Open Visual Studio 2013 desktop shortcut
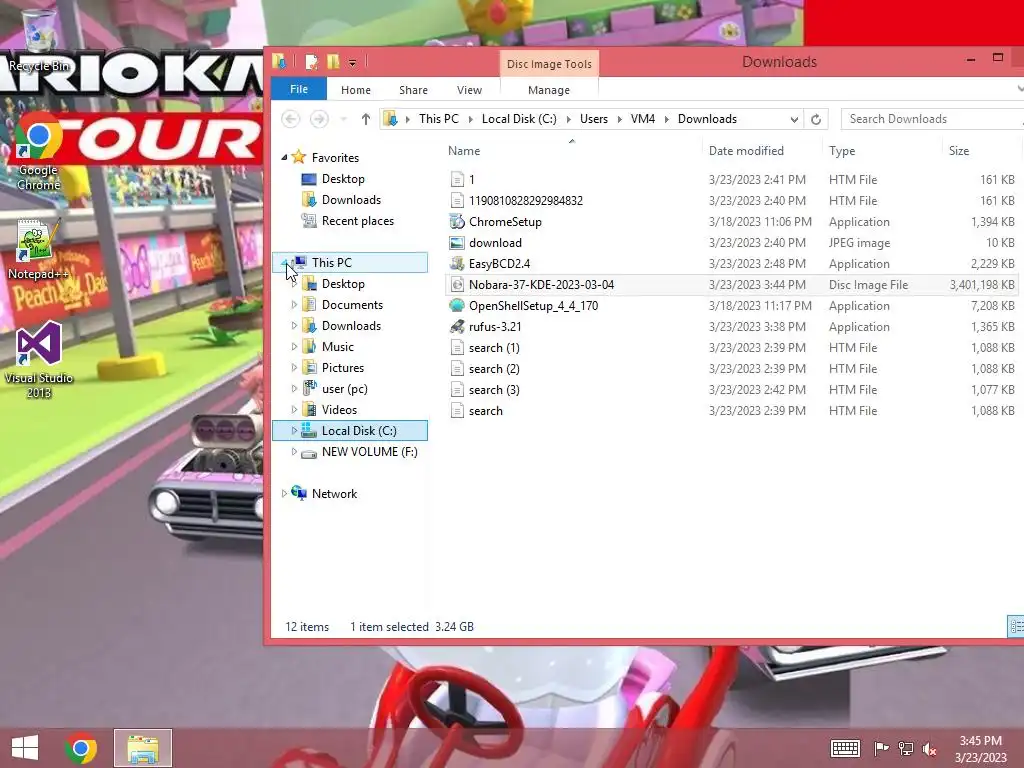This screenshot has width=1024, height=768. pyautogui.click(x=39, y=360)
